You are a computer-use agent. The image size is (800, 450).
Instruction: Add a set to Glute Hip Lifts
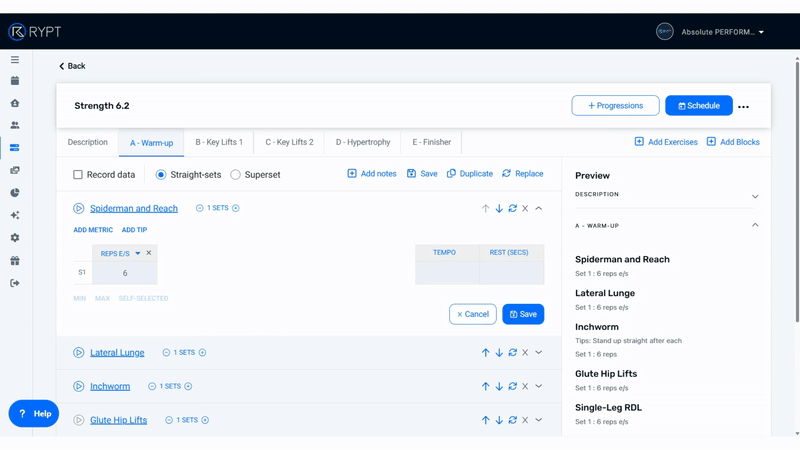[x=206, y=420]
